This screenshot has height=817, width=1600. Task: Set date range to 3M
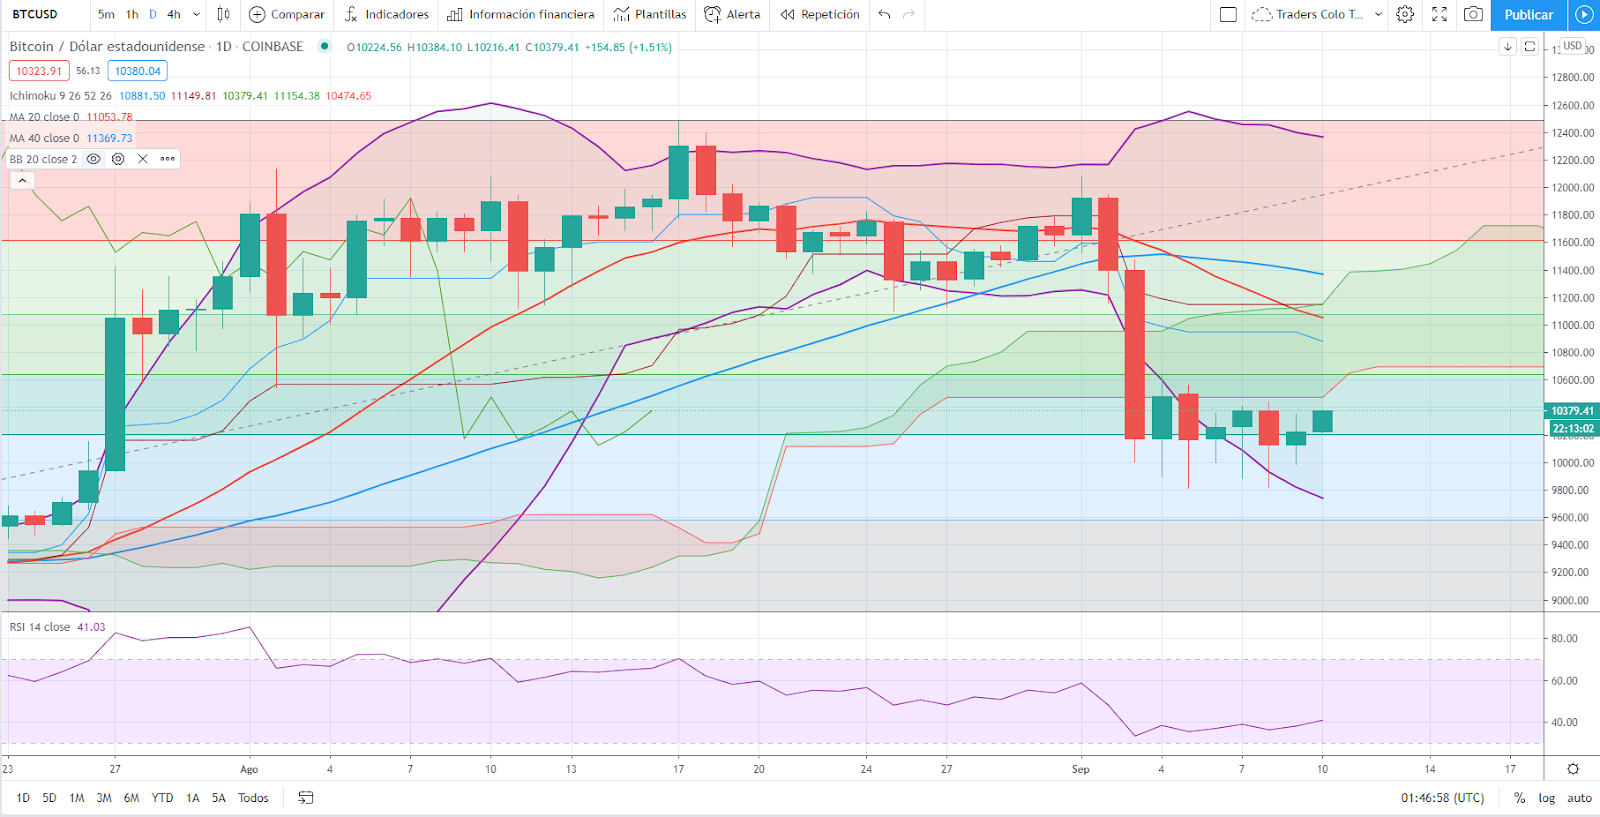point(104,797)
